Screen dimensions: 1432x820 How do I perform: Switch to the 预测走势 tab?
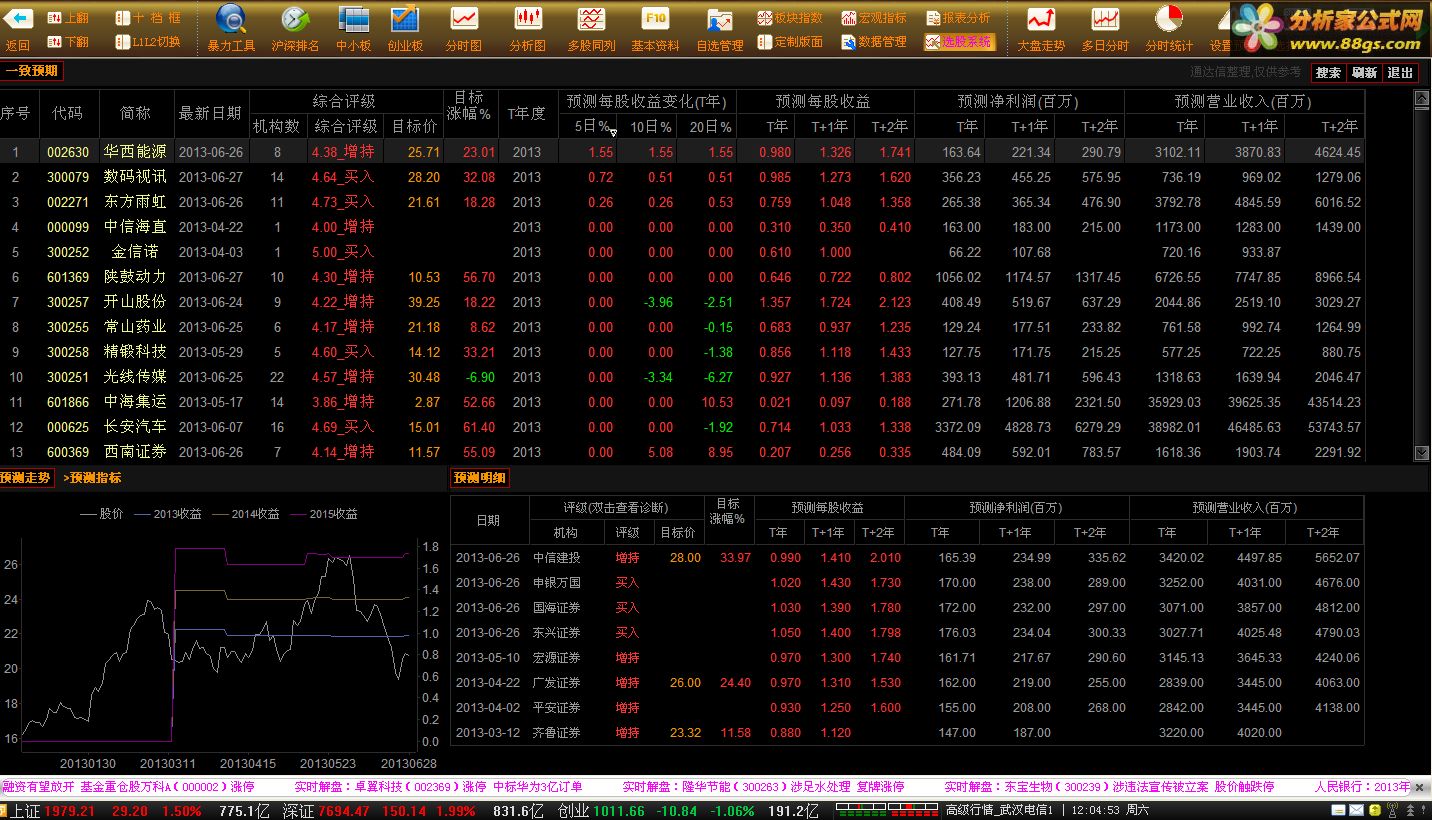tap(26, 478)
